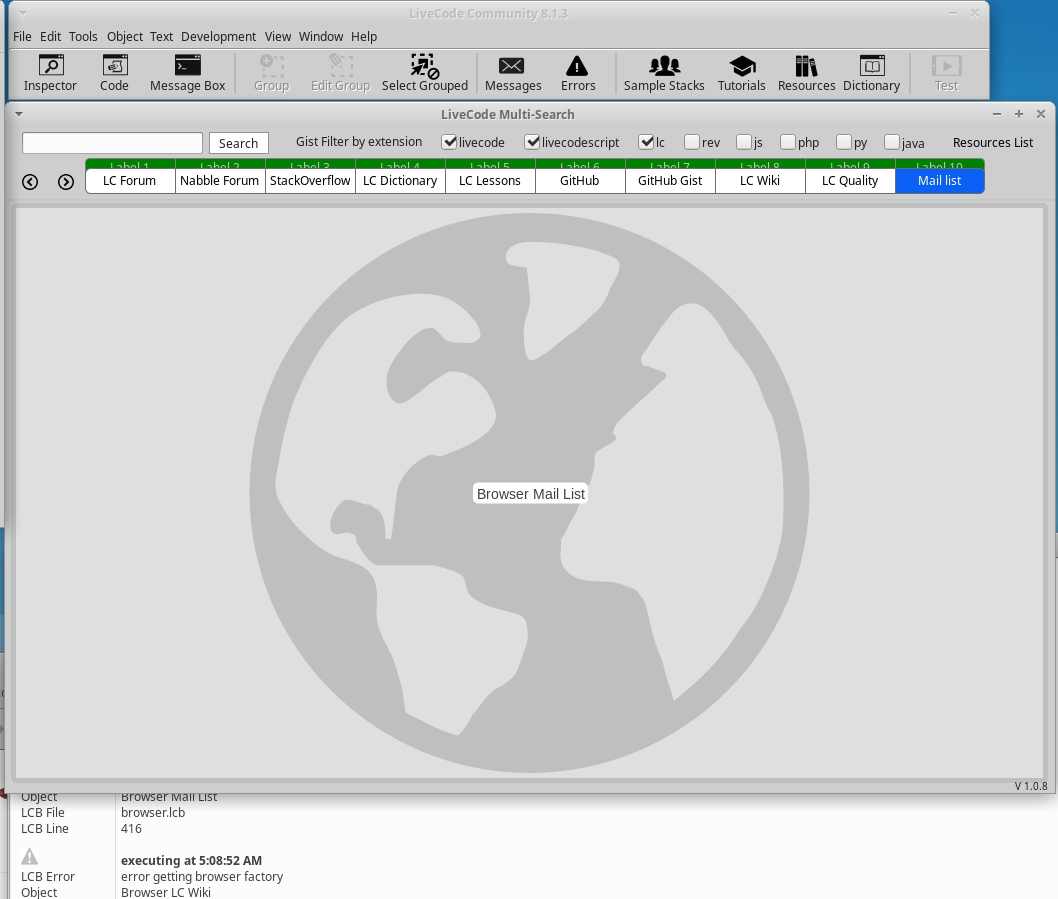Open Sample Stacks

[664, 73]
